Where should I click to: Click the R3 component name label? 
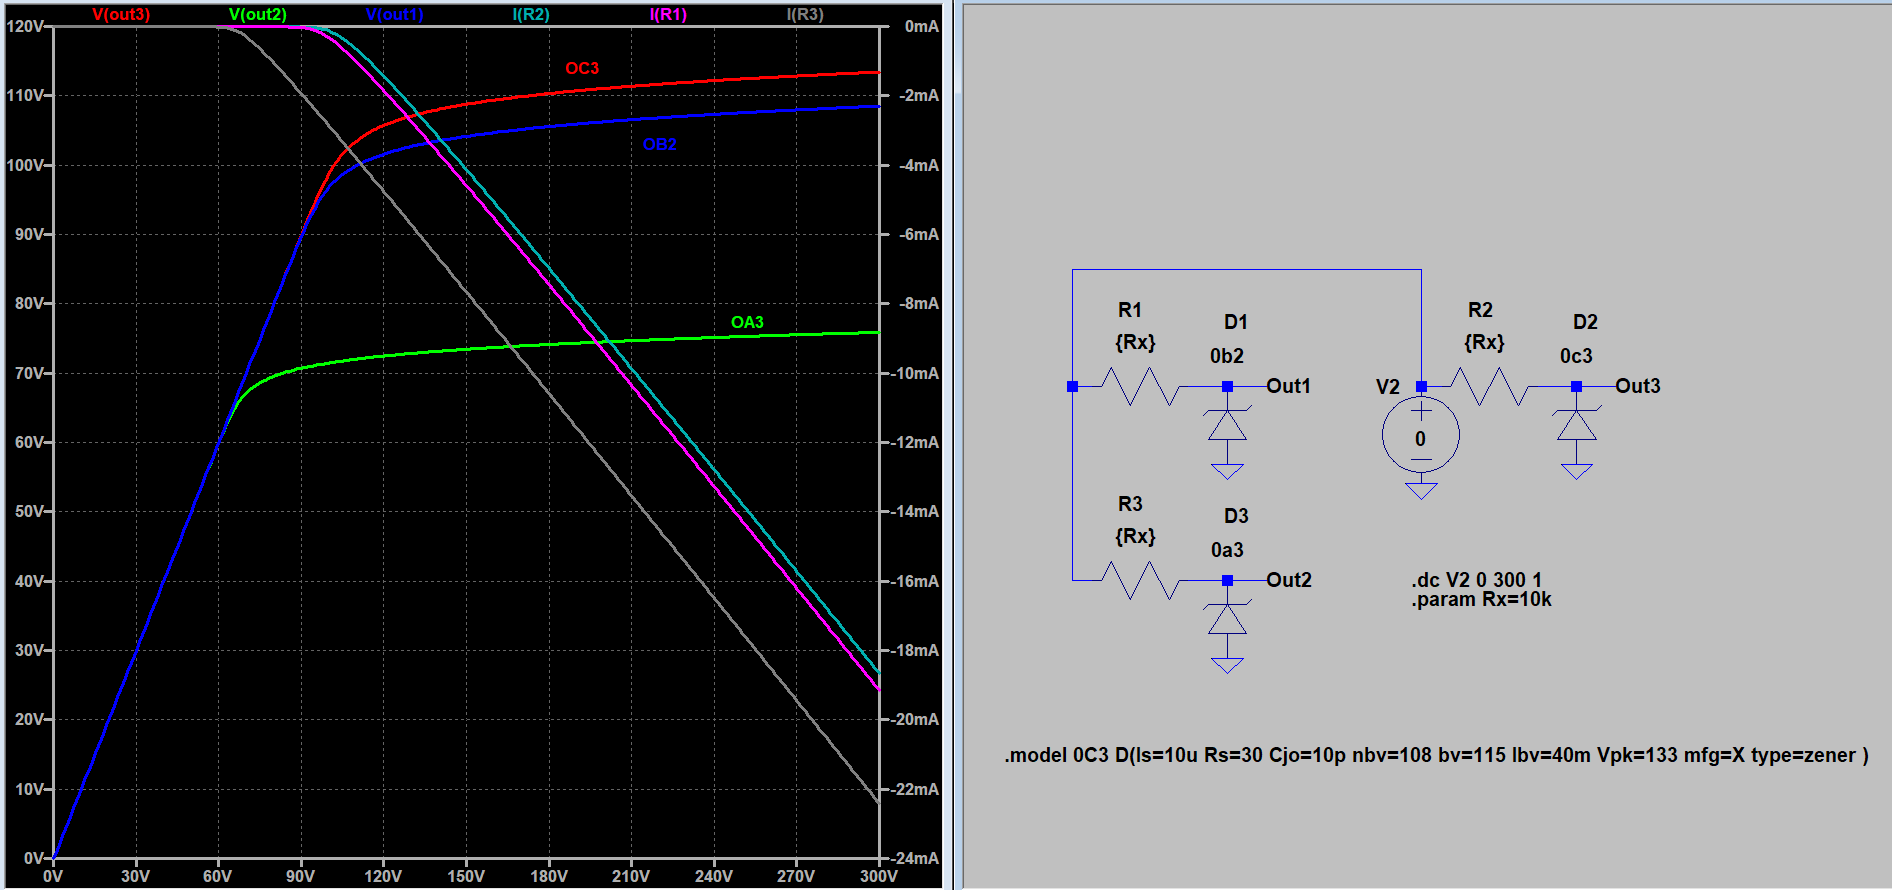pyautogui.click(x=1130, y=504)
